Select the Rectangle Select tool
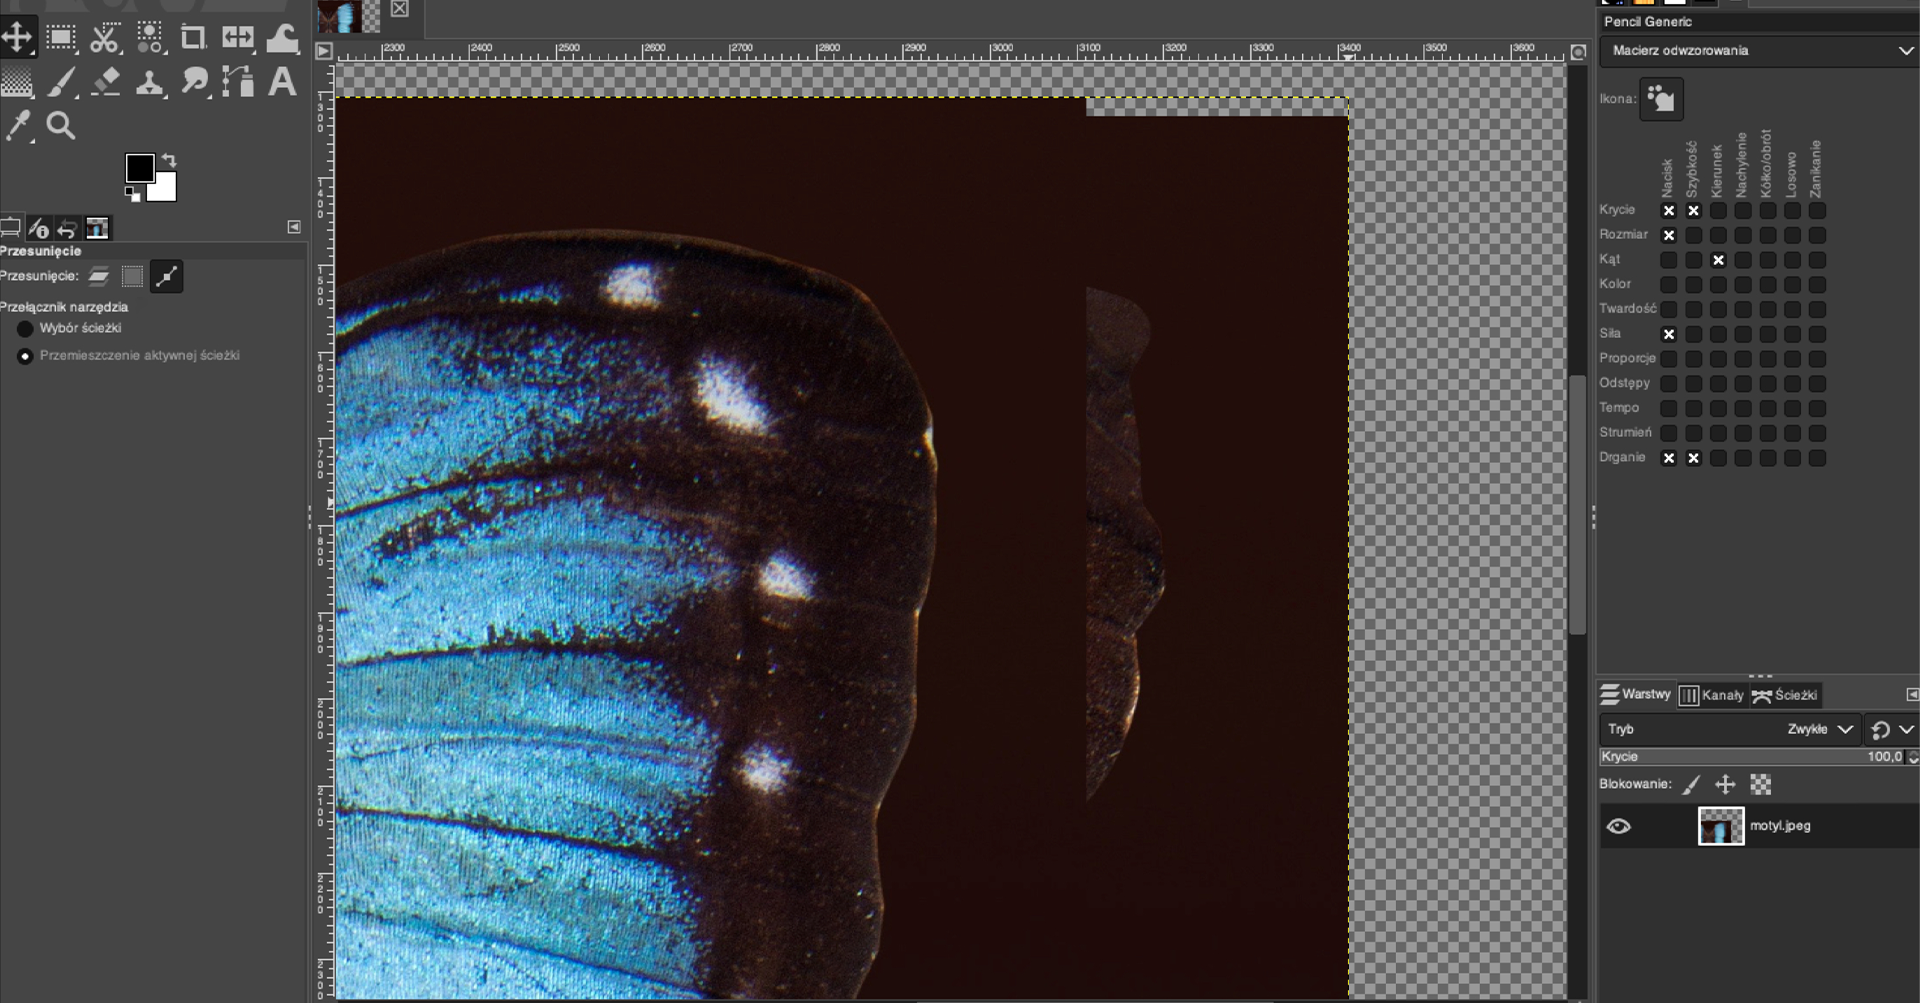The height and width of the screenshot is (1003, 1920). 61,38
